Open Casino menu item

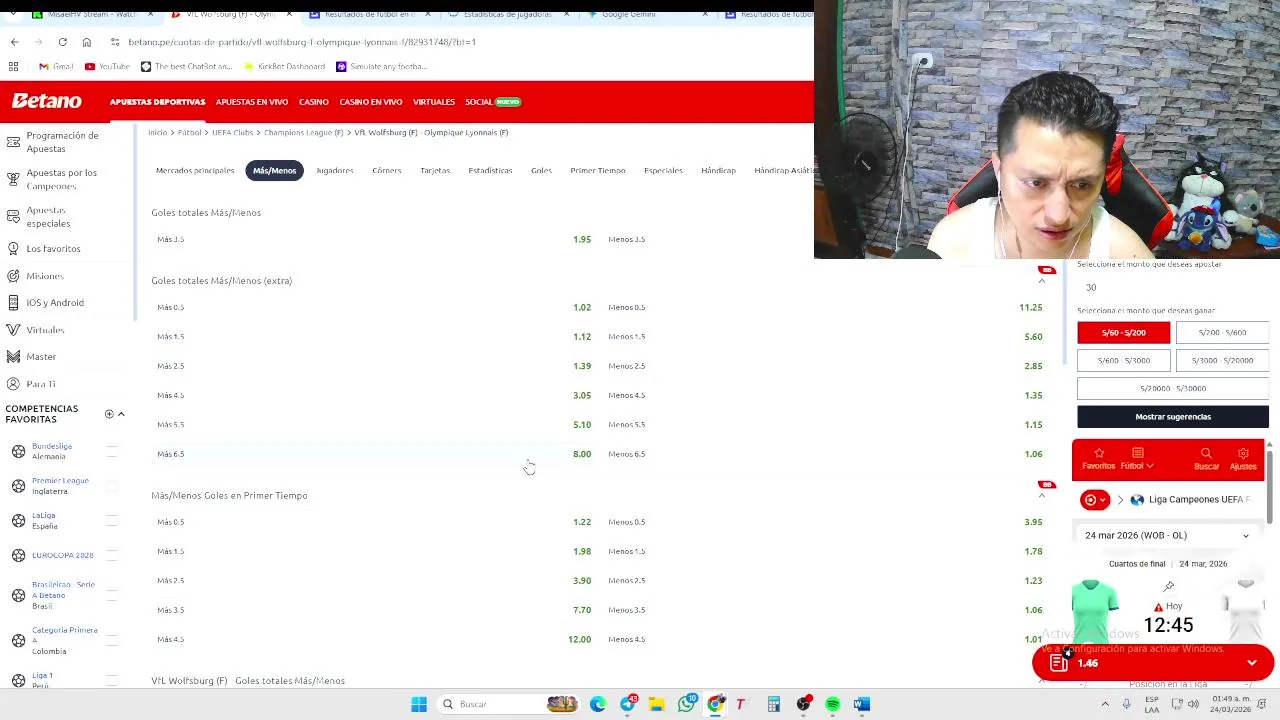click(313, 102)
